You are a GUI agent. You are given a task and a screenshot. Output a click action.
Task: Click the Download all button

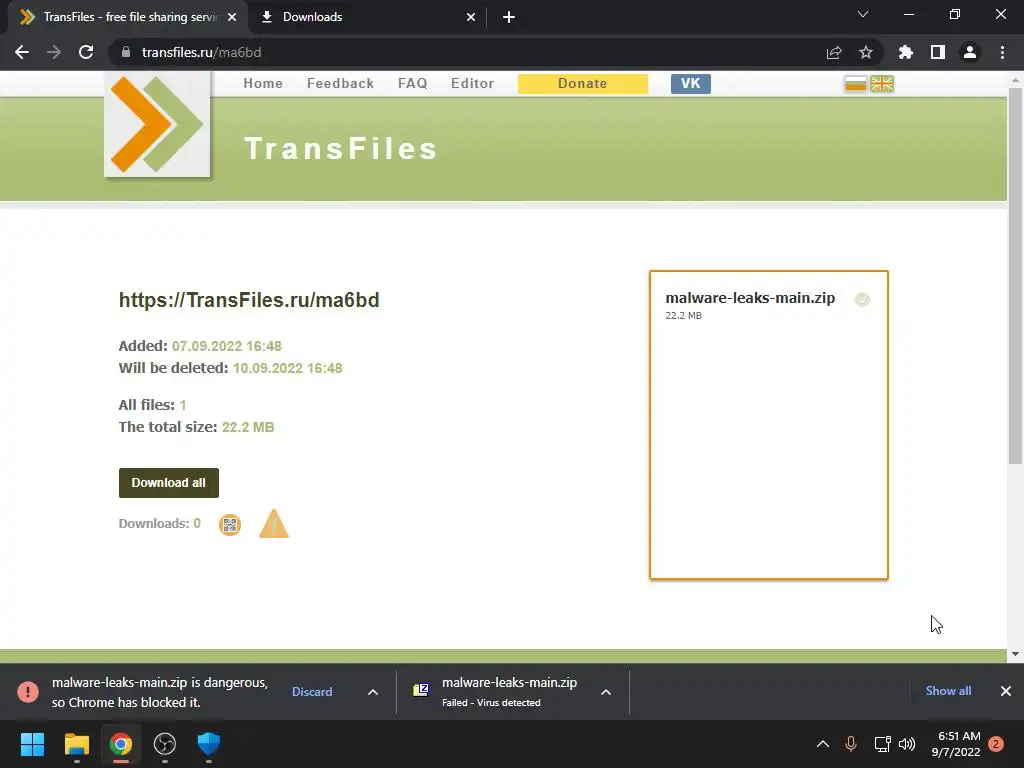pyautogui.click(x=168, y=483)
